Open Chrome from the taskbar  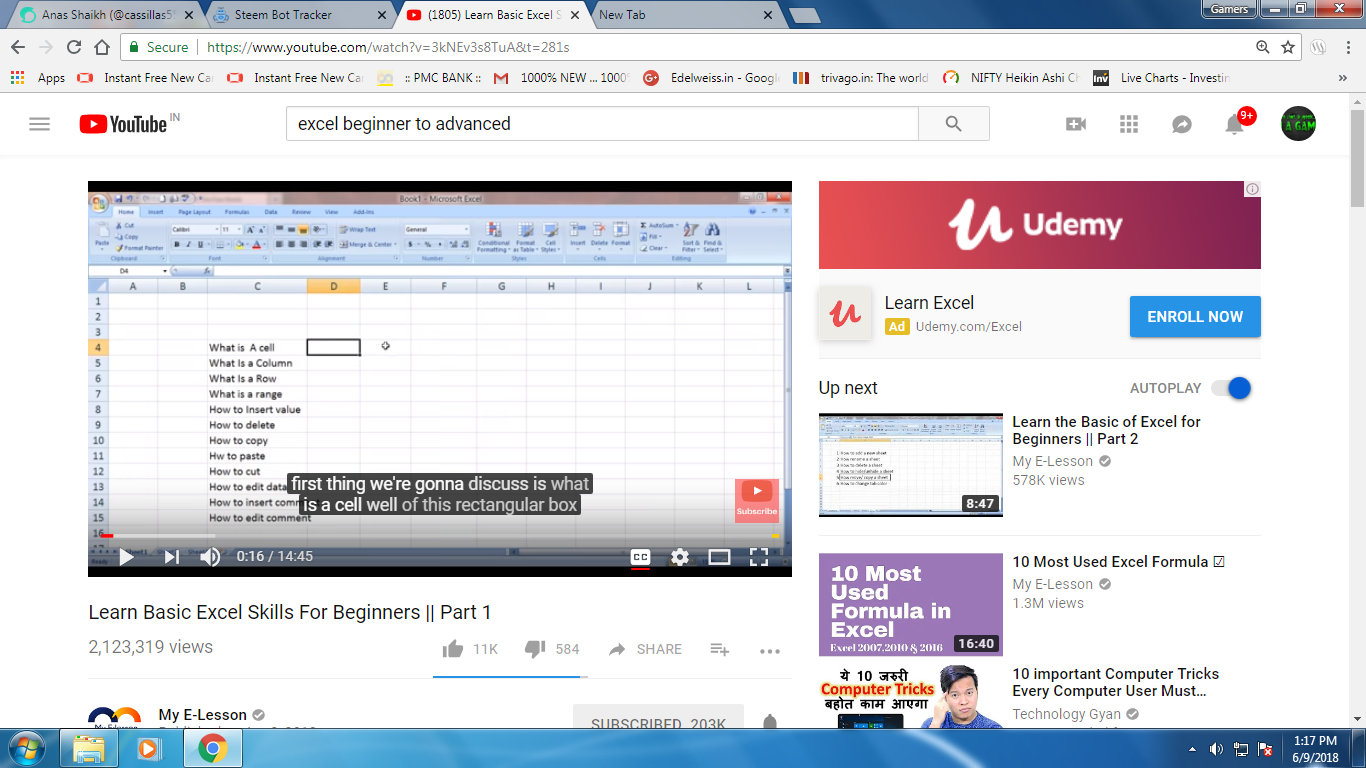[211, 748]
